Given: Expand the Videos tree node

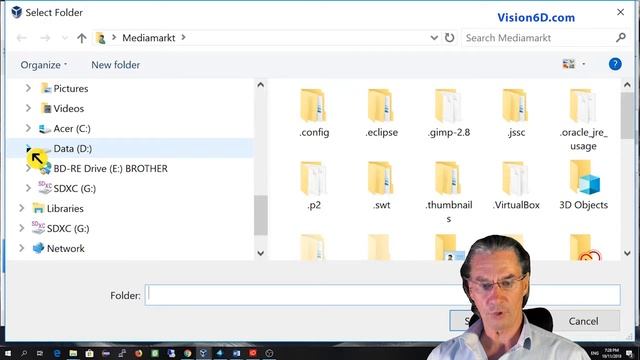Looking at the screenshot, I should point(28,108).
